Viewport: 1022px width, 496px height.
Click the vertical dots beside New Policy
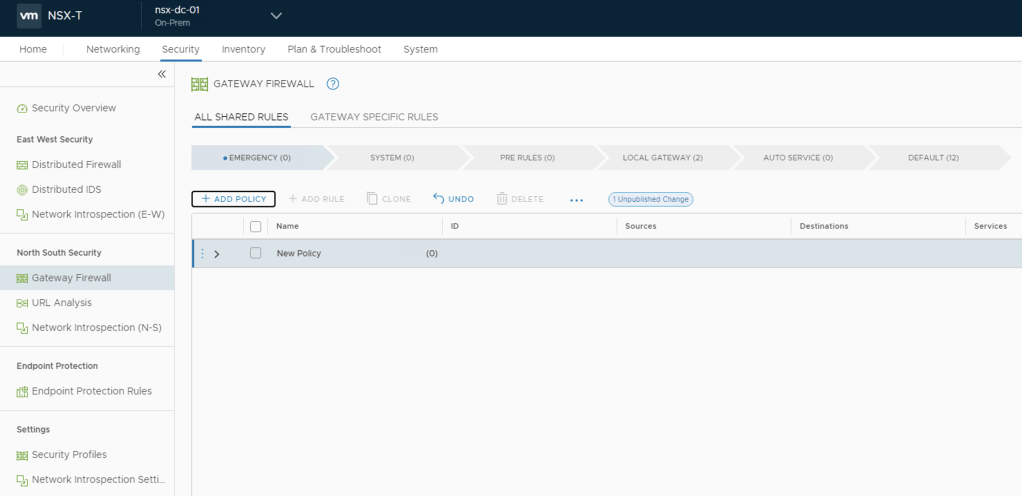tap(203, 254)
